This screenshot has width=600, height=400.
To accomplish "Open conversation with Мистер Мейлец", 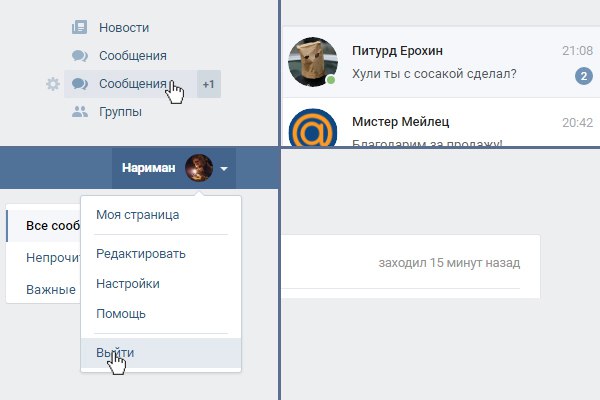I will (441, 122).
